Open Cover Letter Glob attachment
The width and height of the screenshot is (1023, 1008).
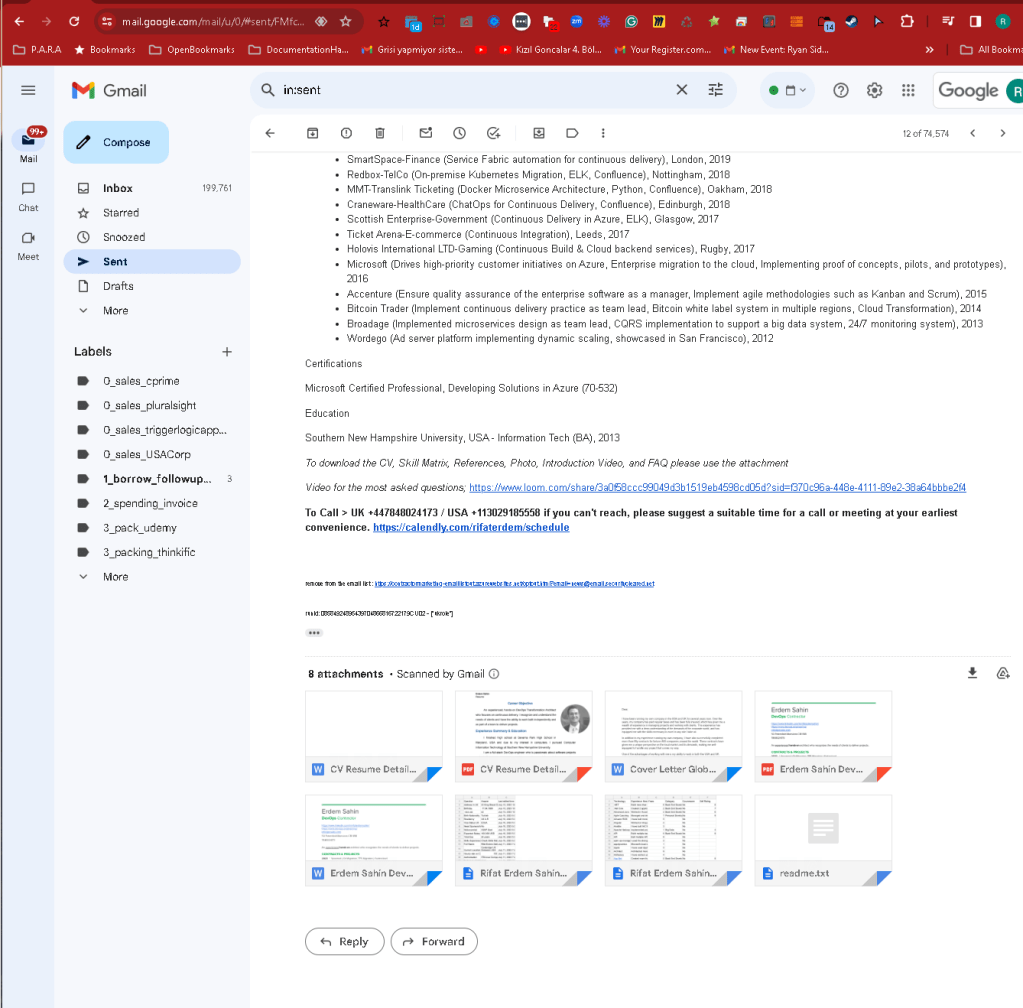pyautogui.click(x=673, y=736)
